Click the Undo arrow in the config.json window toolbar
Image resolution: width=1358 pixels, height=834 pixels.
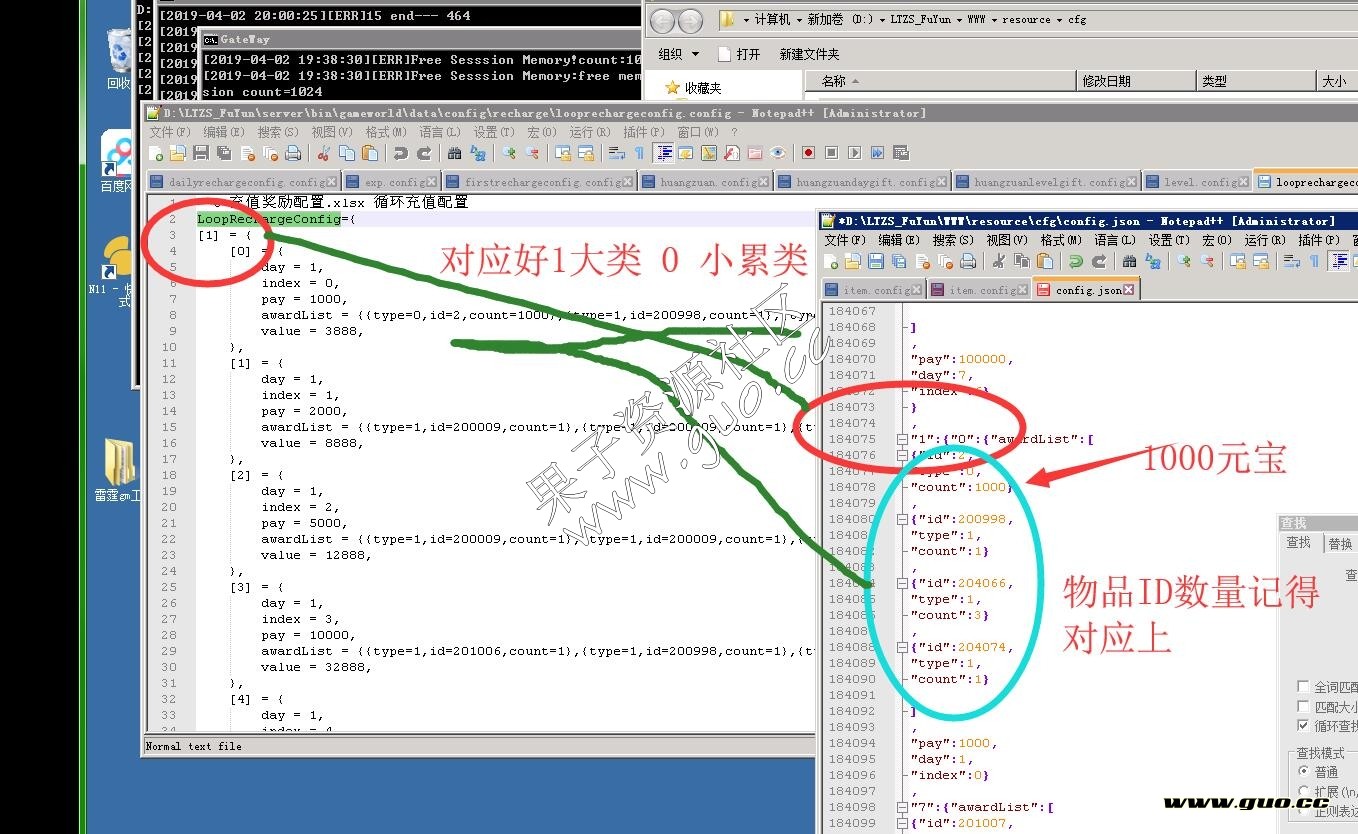(1076, 262)
